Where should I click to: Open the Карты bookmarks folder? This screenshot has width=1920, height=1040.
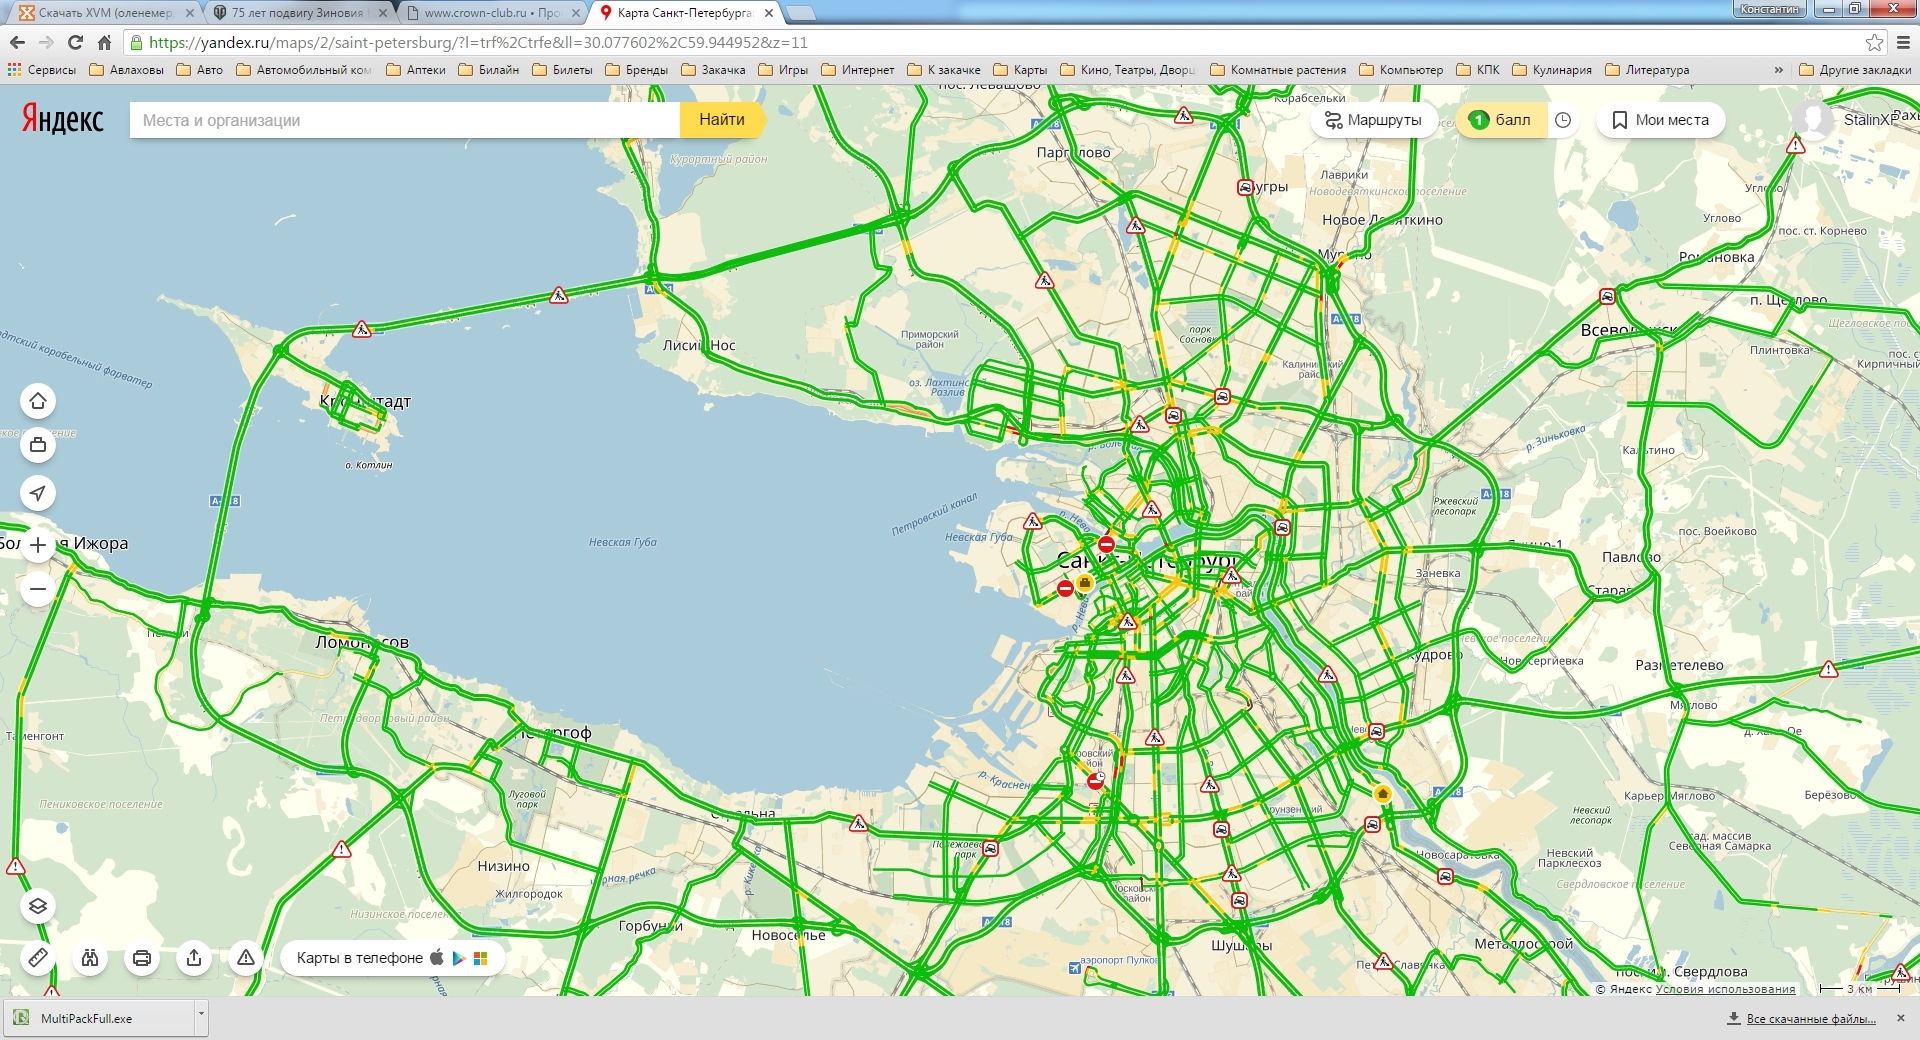coord(1020,70)
